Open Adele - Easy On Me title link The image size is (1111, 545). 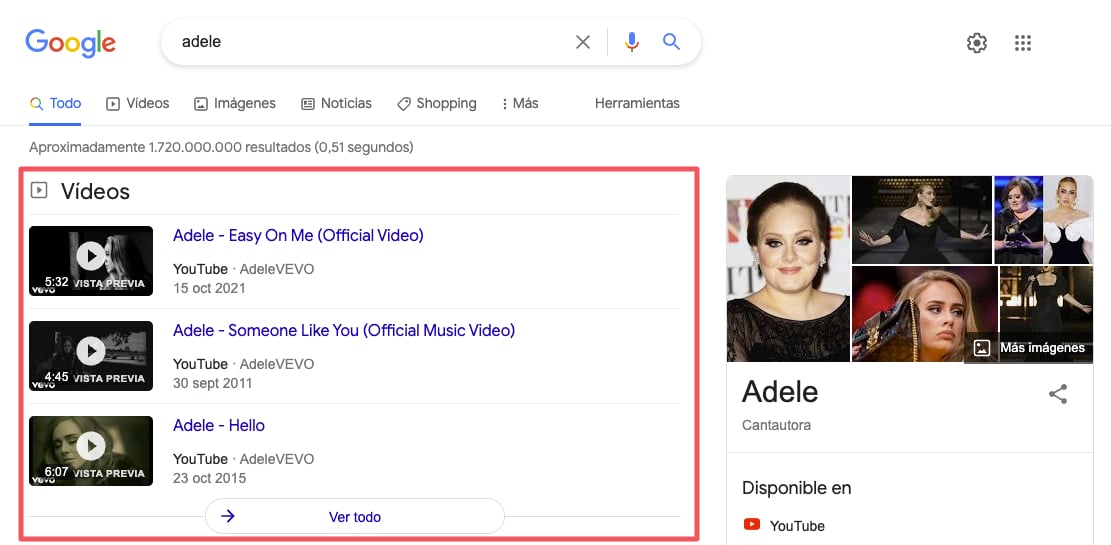coord(298,236)
